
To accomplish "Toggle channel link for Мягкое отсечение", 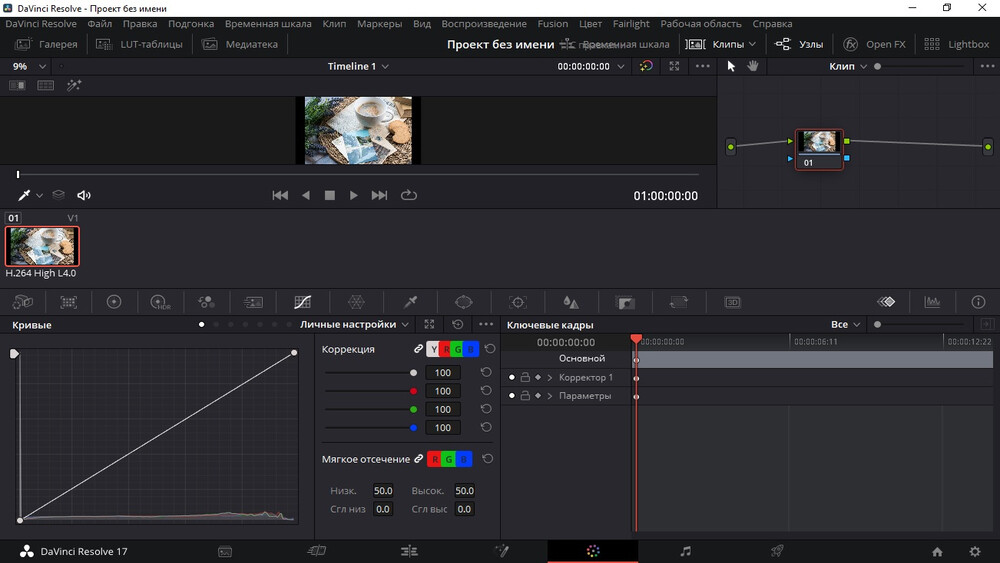I will (418, 458).
